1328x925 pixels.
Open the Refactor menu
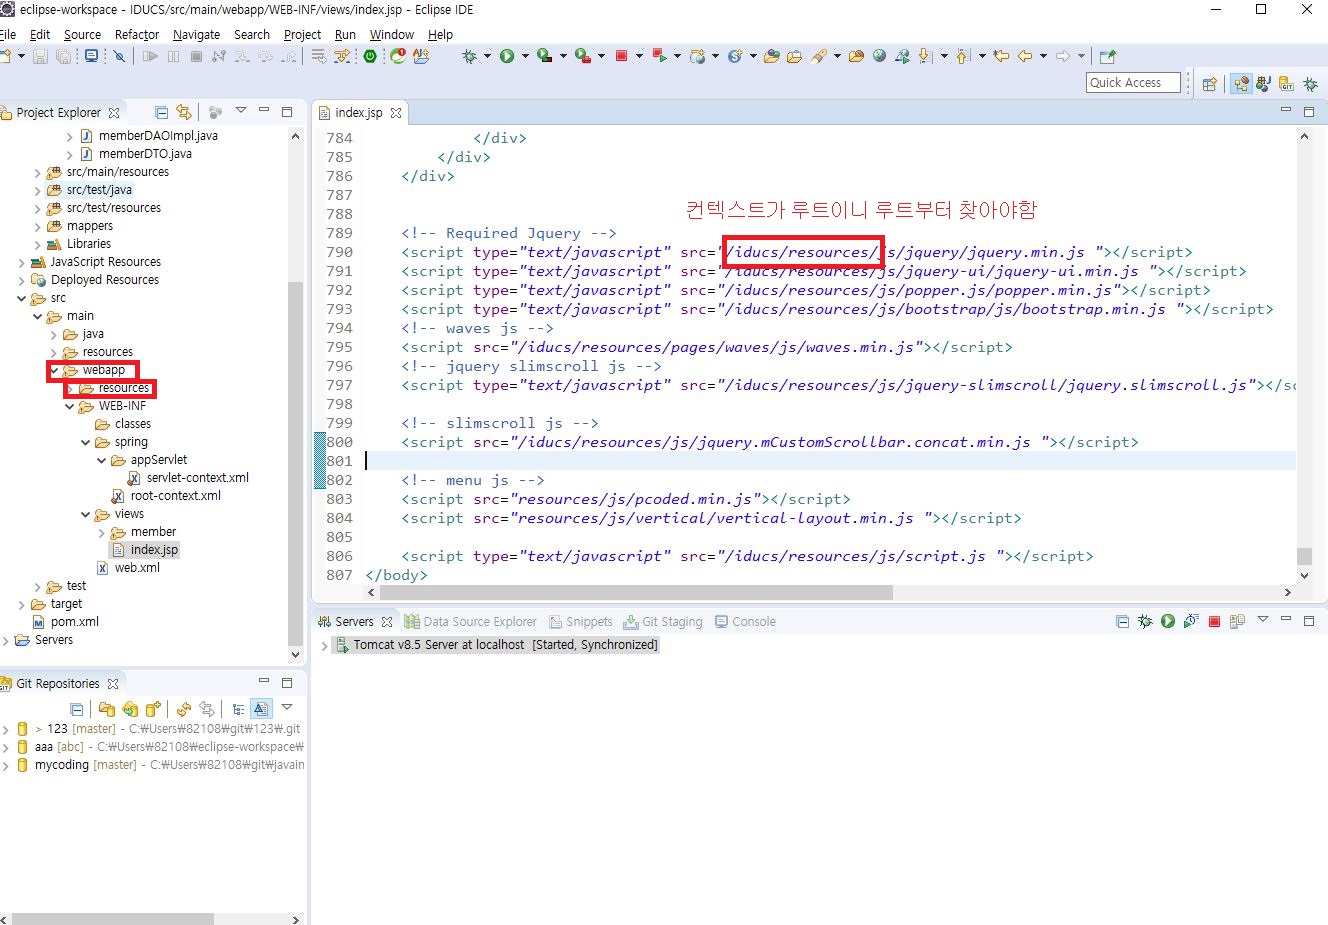137,34
